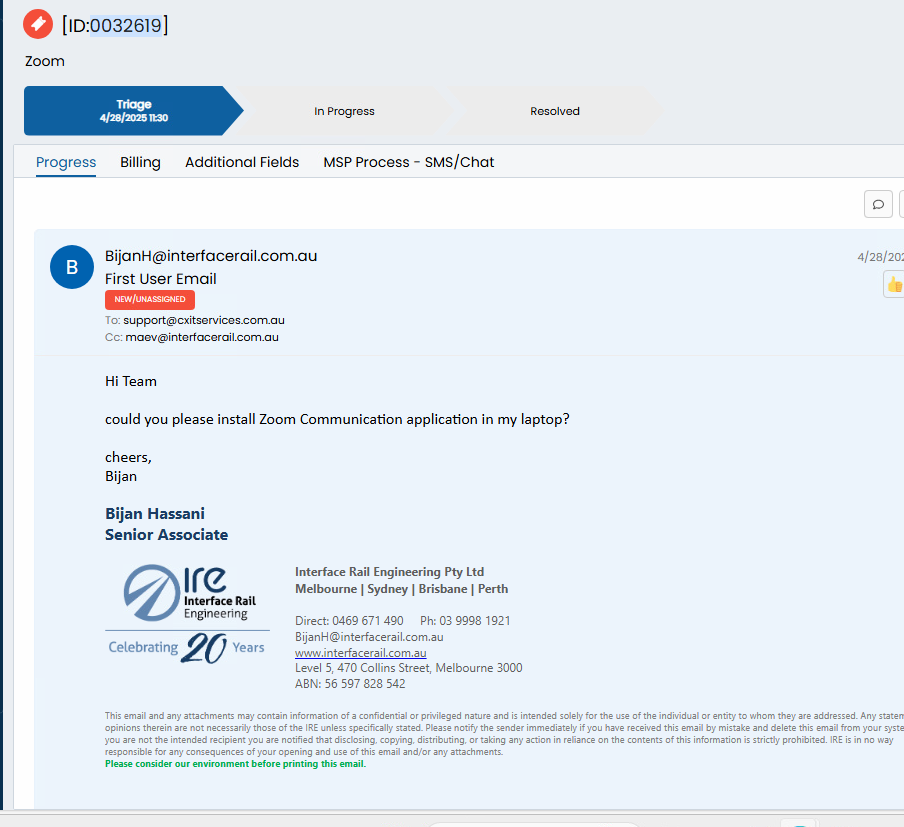The height and width of the screenshot is (827, 904).
Task: Open the Billing tab
Action: pos(140,162)
